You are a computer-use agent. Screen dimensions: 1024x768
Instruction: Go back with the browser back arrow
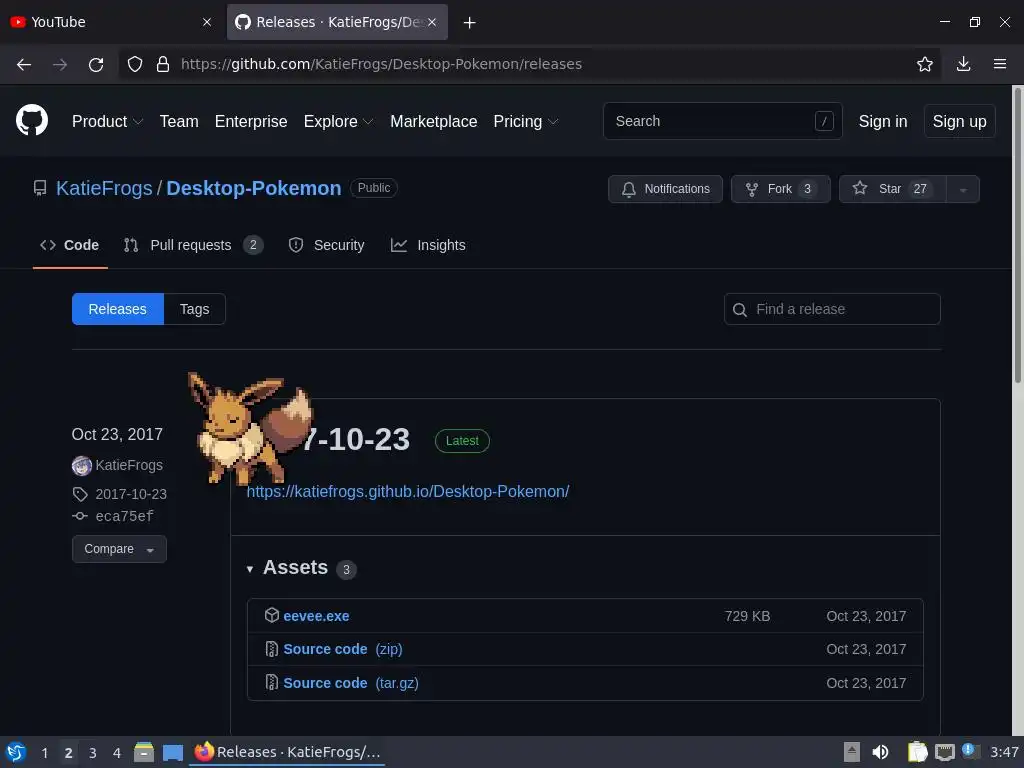coord(24,64)
